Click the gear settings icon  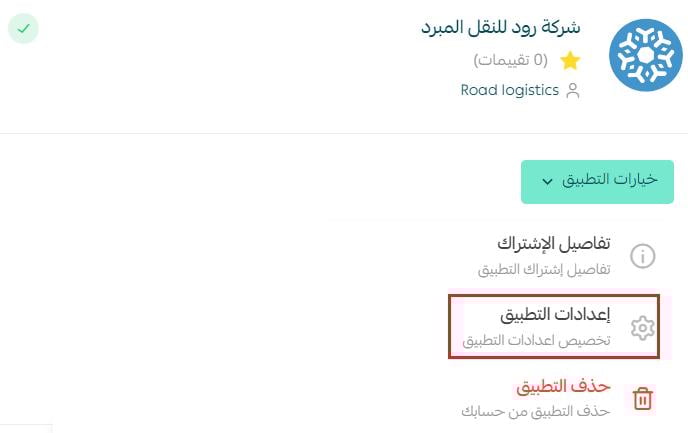pyautogui.click(x=642, y=327)
